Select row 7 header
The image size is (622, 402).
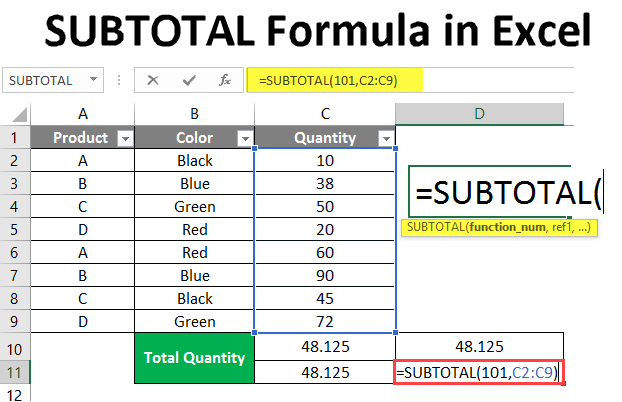(x=15, y=276)
